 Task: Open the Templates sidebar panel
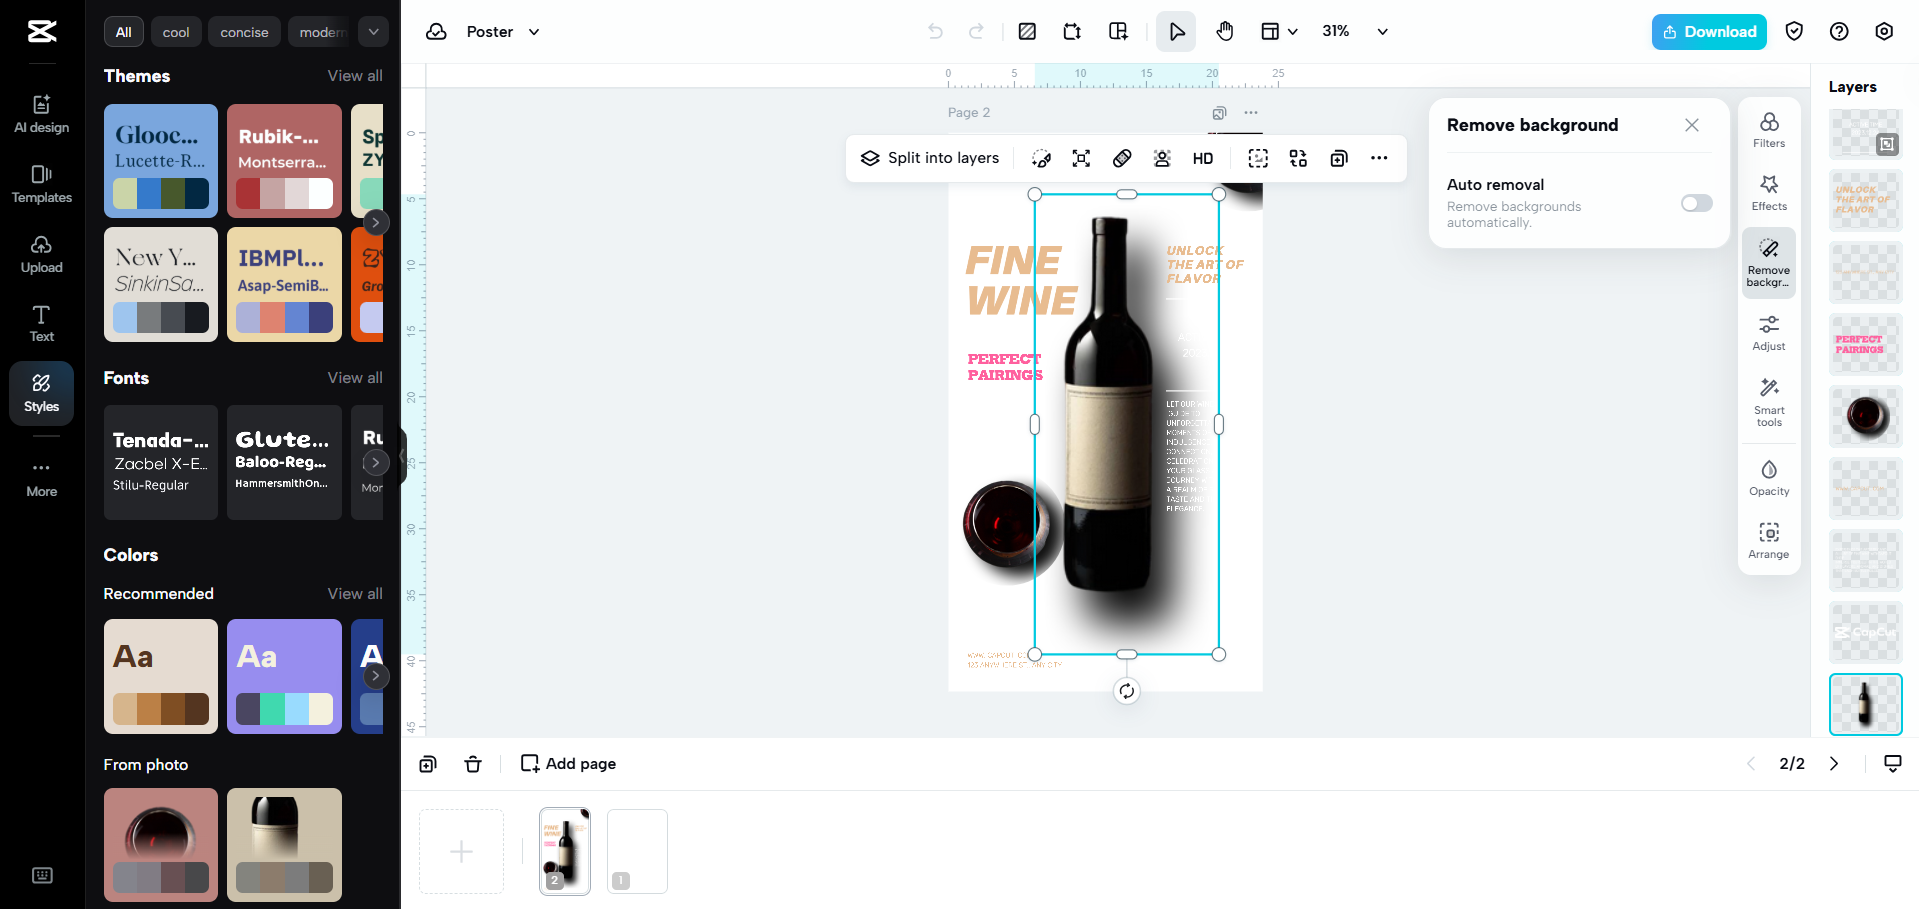pos(41,183)
